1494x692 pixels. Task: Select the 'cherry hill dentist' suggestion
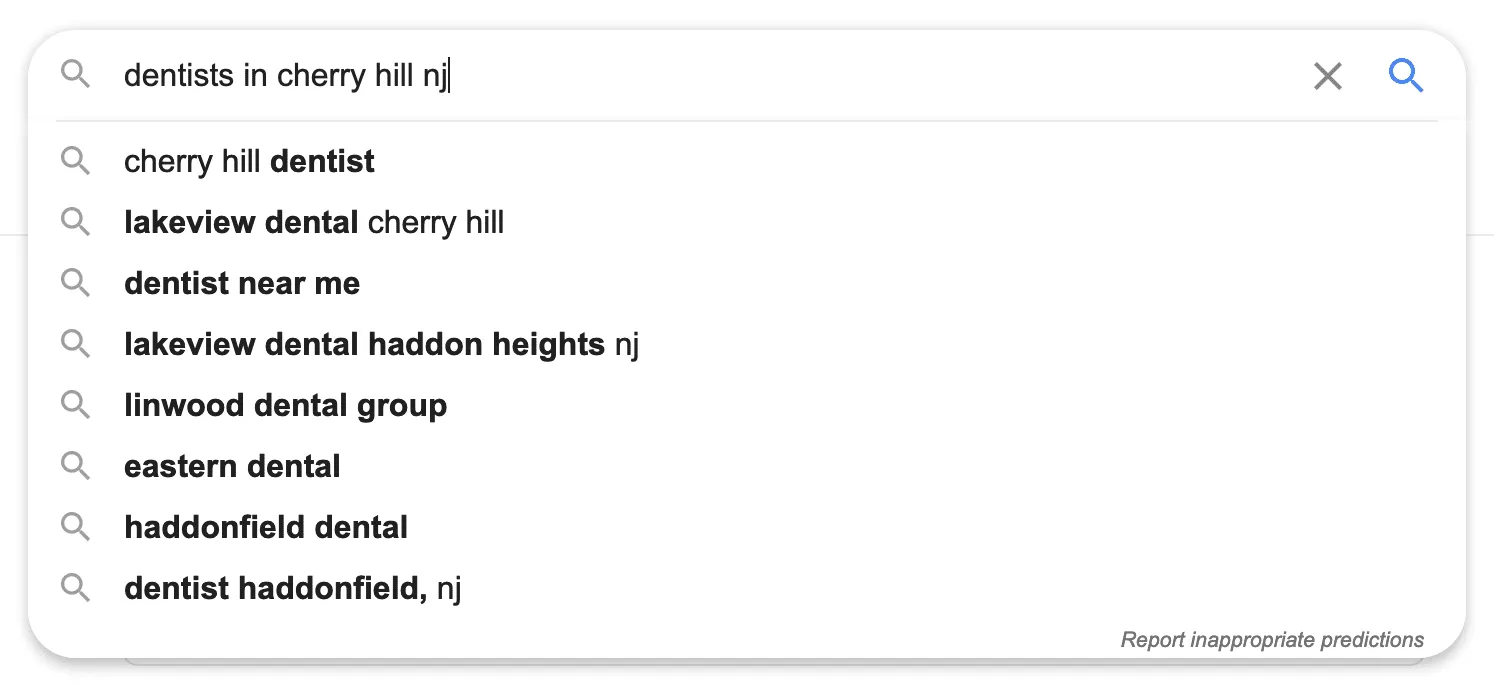(248, 161)
